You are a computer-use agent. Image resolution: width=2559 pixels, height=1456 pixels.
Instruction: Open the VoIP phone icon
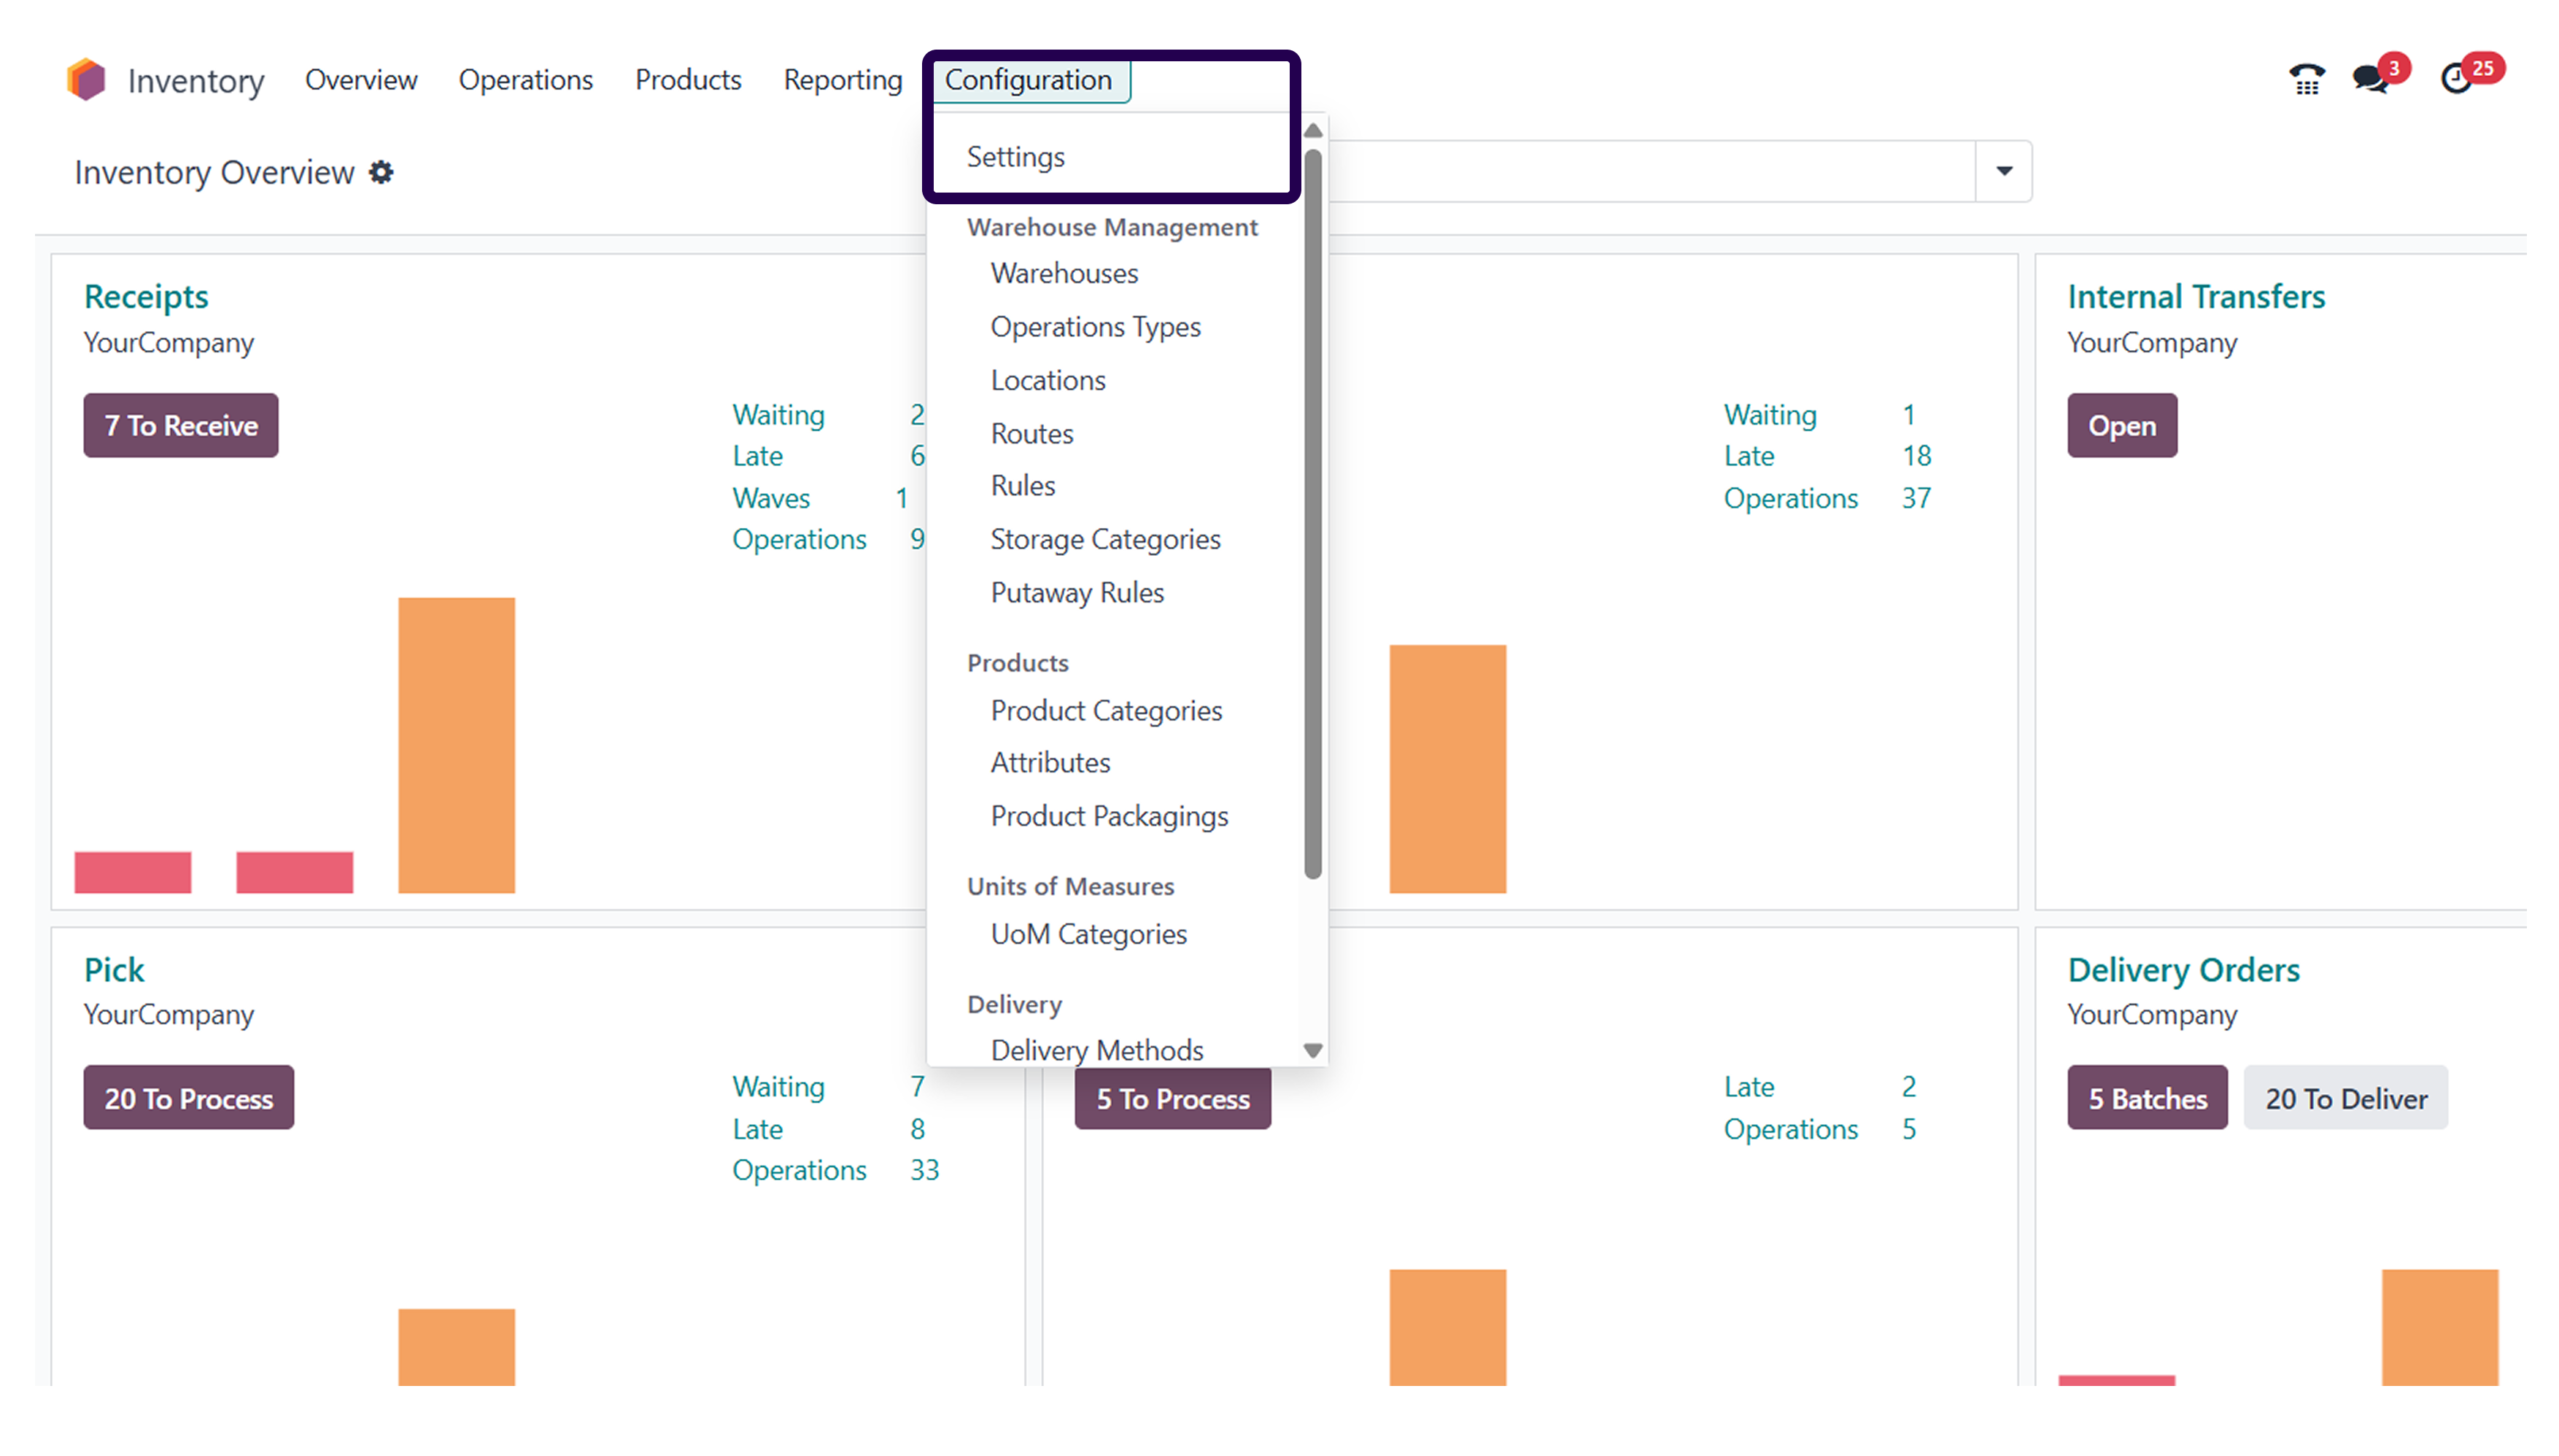tap(2306, 79)
